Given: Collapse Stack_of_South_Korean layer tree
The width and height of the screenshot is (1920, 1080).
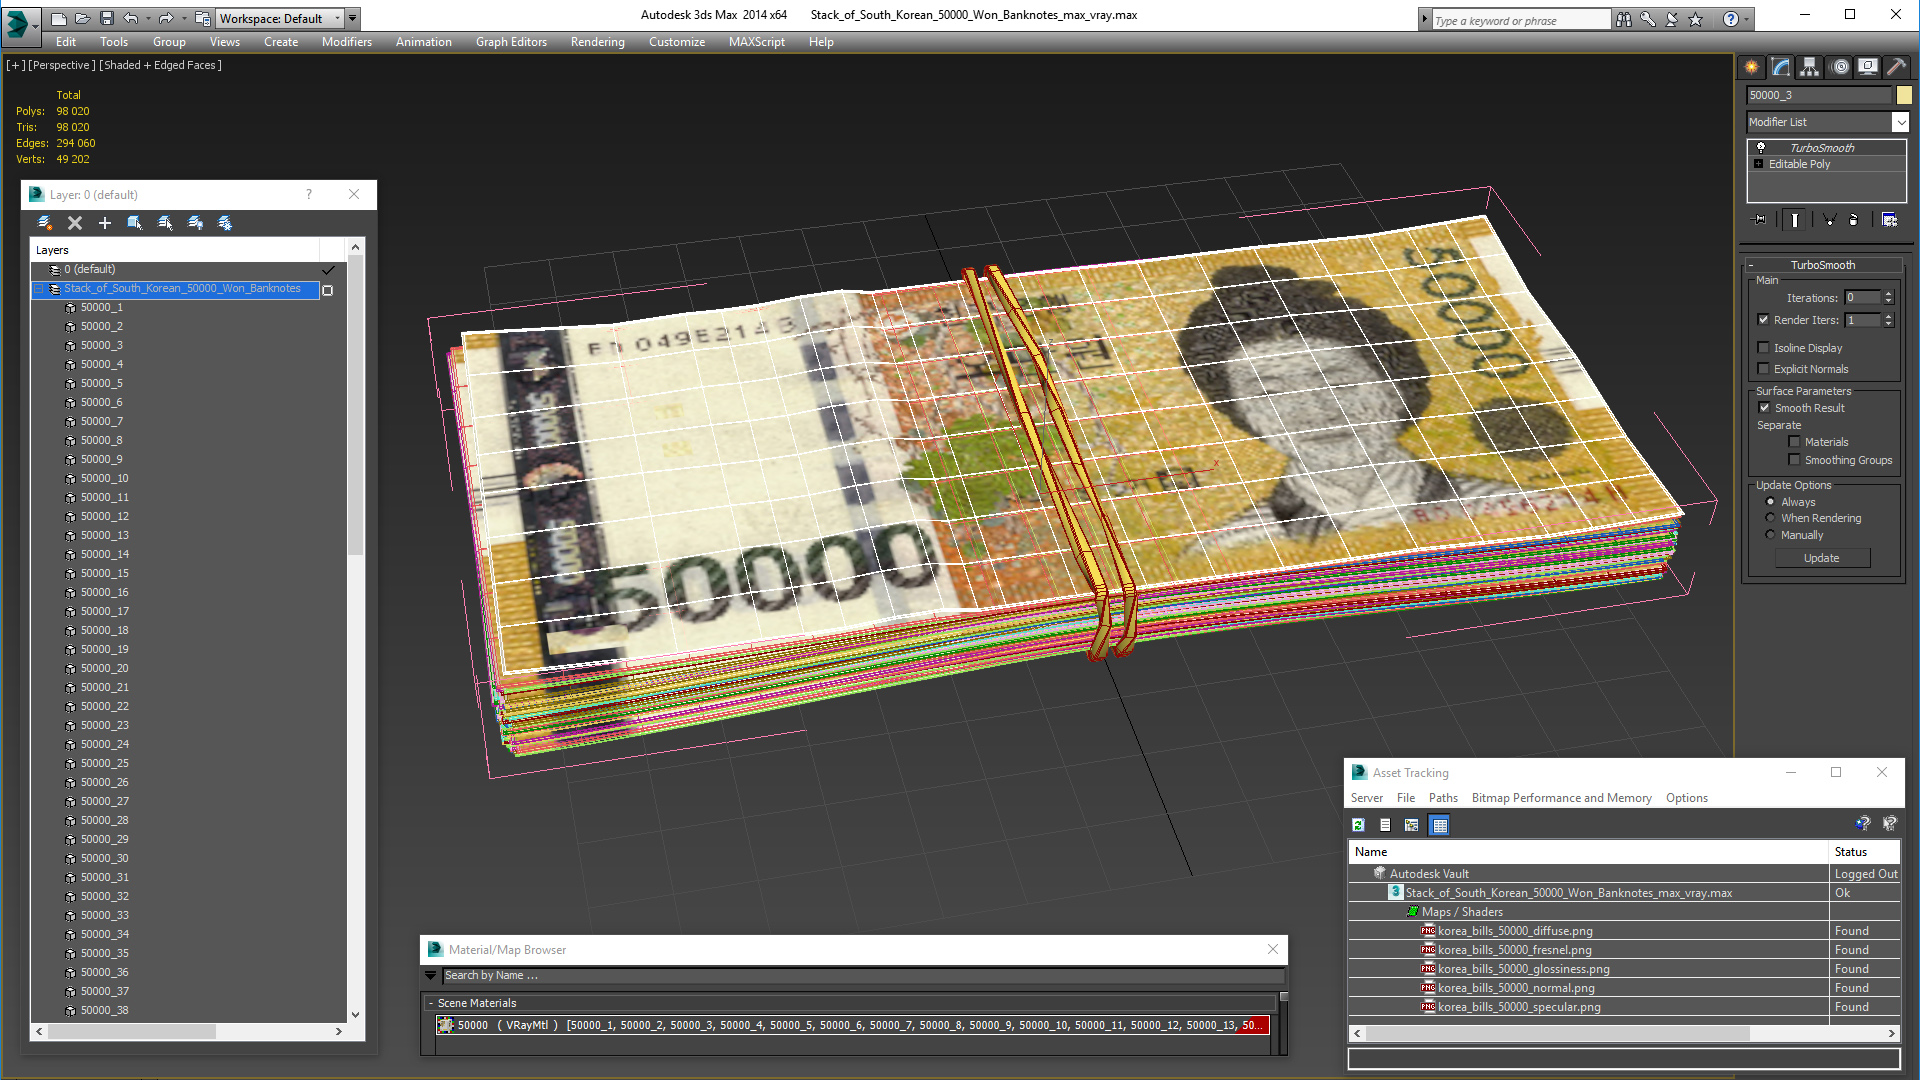Looking at the screenshot, I should (39, 289).
